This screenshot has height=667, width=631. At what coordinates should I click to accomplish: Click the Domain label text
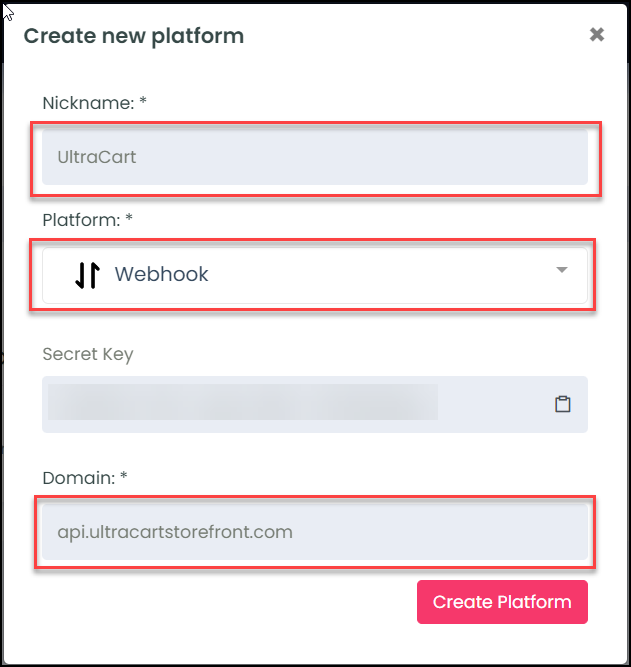[x=79, y=478]
